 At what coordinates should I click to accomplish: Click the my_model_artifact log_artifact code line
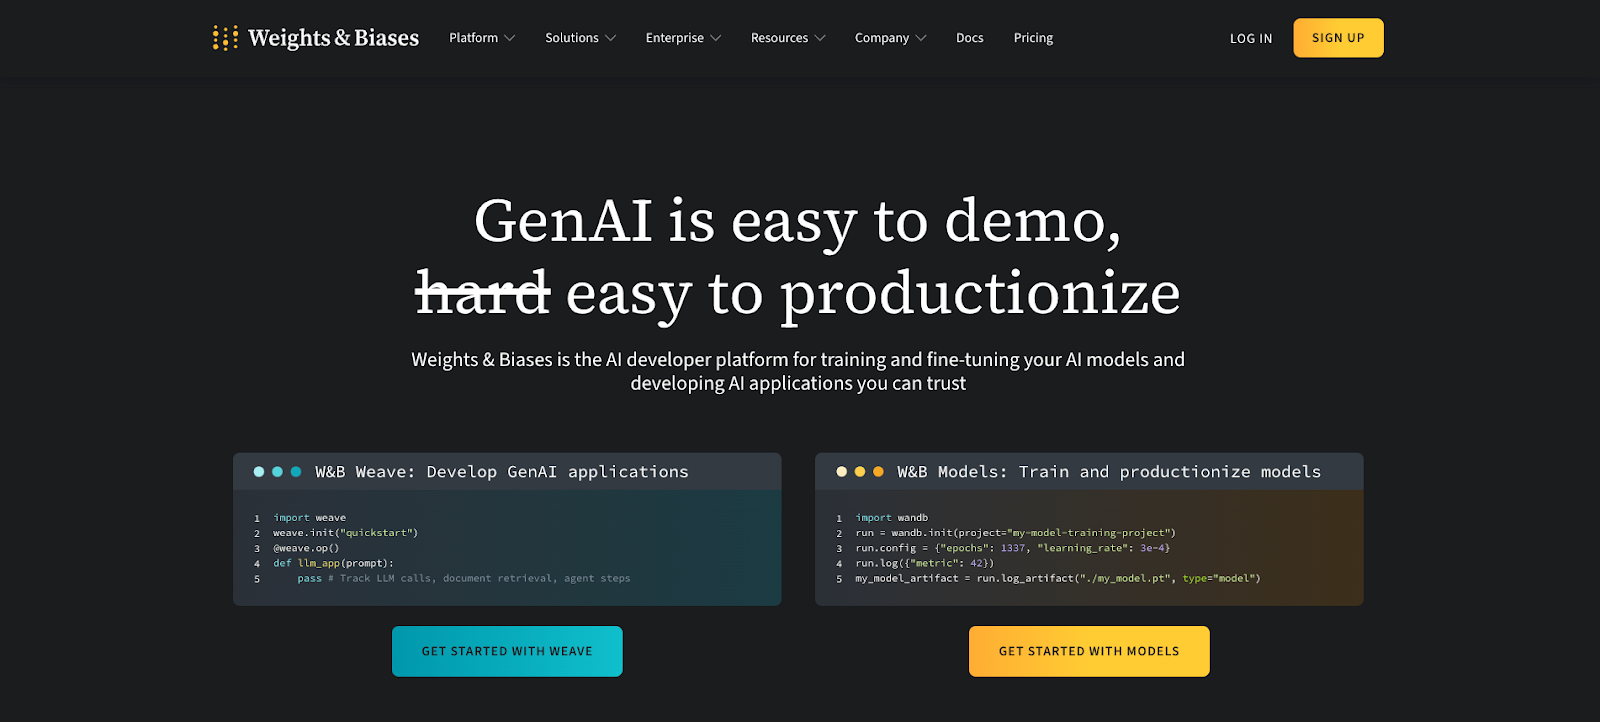tap(1058, 578)
